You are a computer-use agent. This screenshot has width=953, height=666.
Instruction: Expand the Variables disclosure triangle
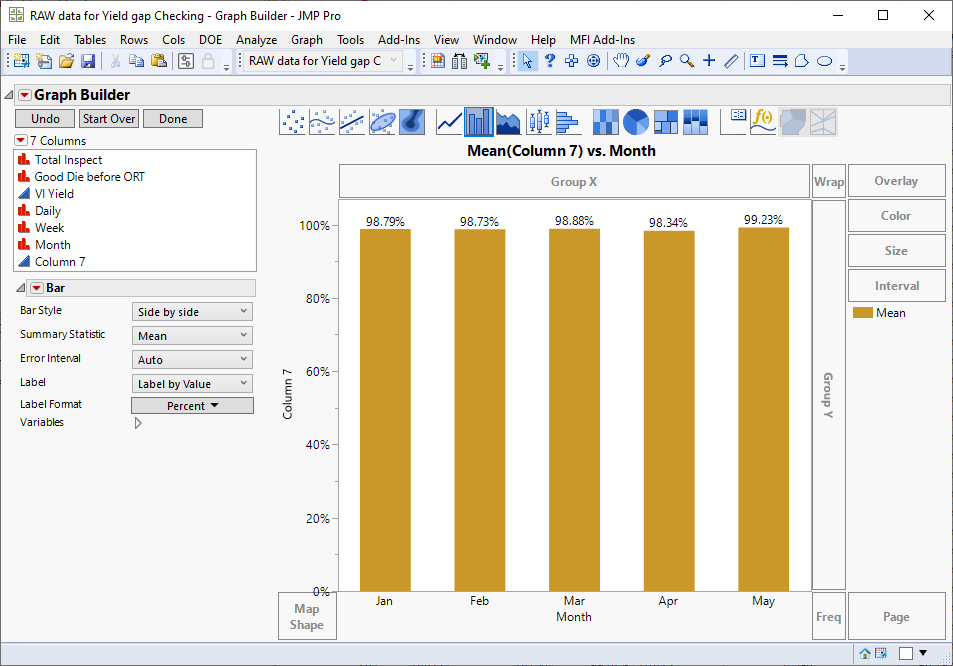138,423
